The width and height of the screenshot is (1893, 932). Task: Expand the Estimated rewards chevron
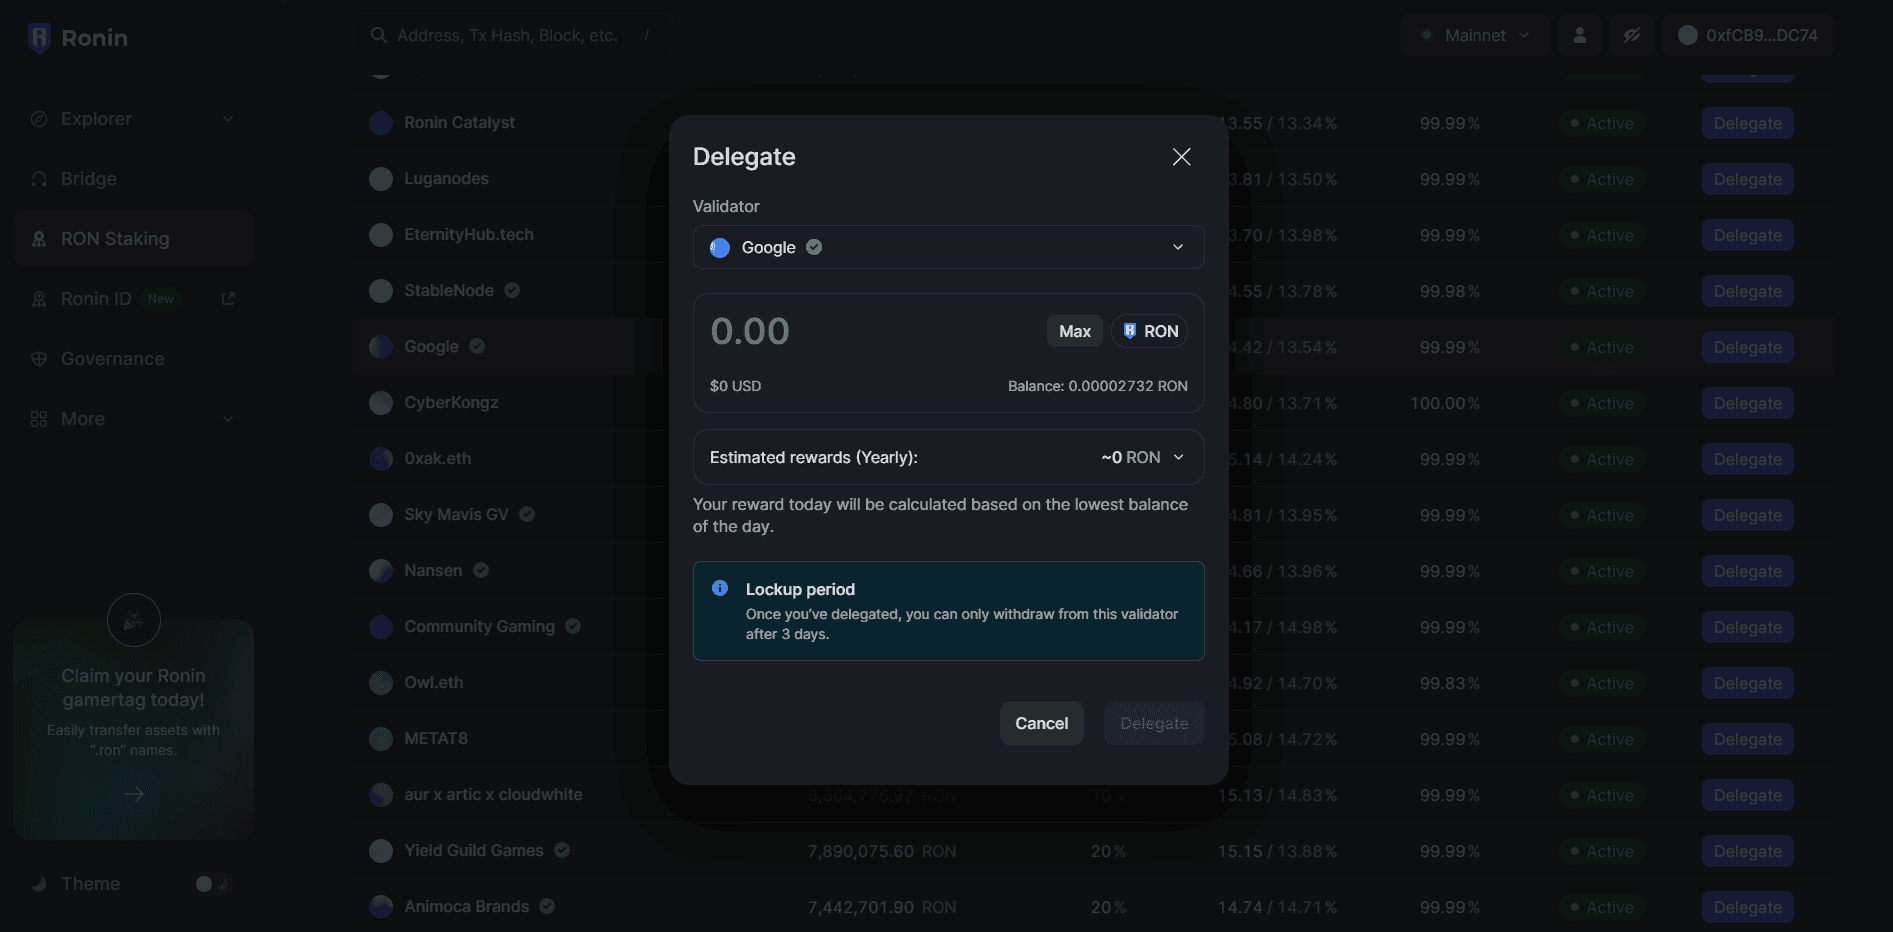coord(1180,457)
